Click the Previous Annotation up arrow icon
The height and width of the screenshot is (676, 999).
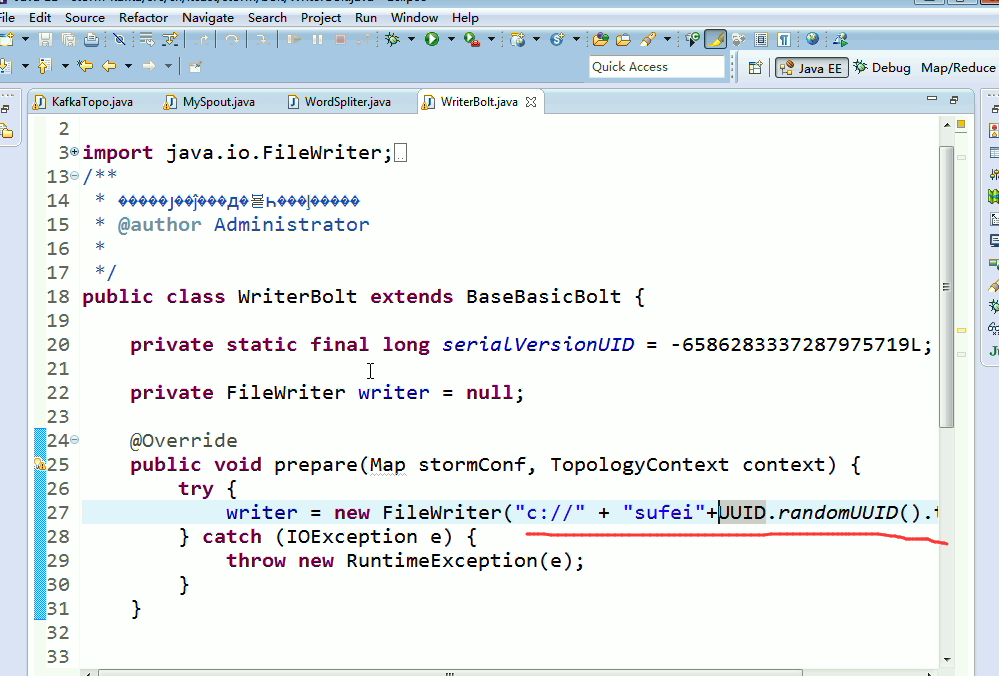pyautogui.click(x=44, y=66)
